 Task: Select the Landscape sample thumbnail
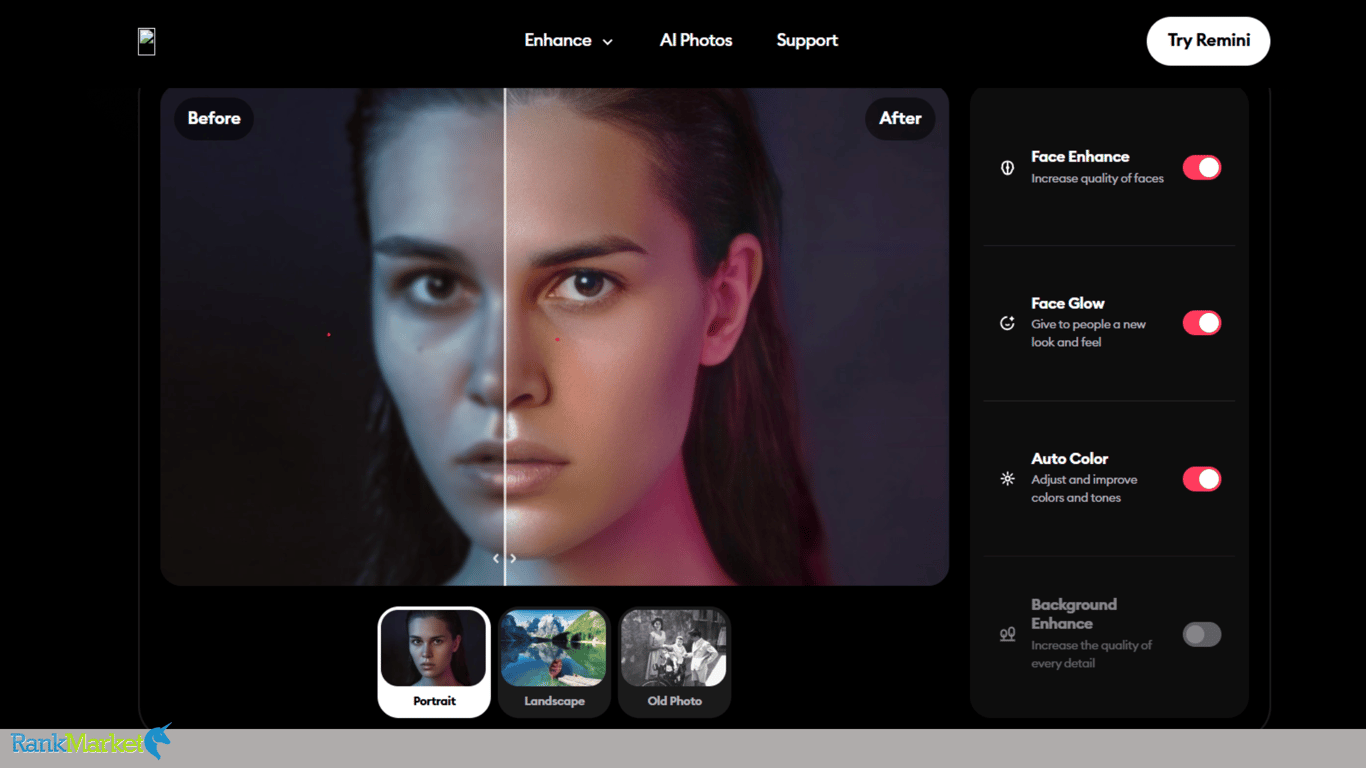[554, 662]
